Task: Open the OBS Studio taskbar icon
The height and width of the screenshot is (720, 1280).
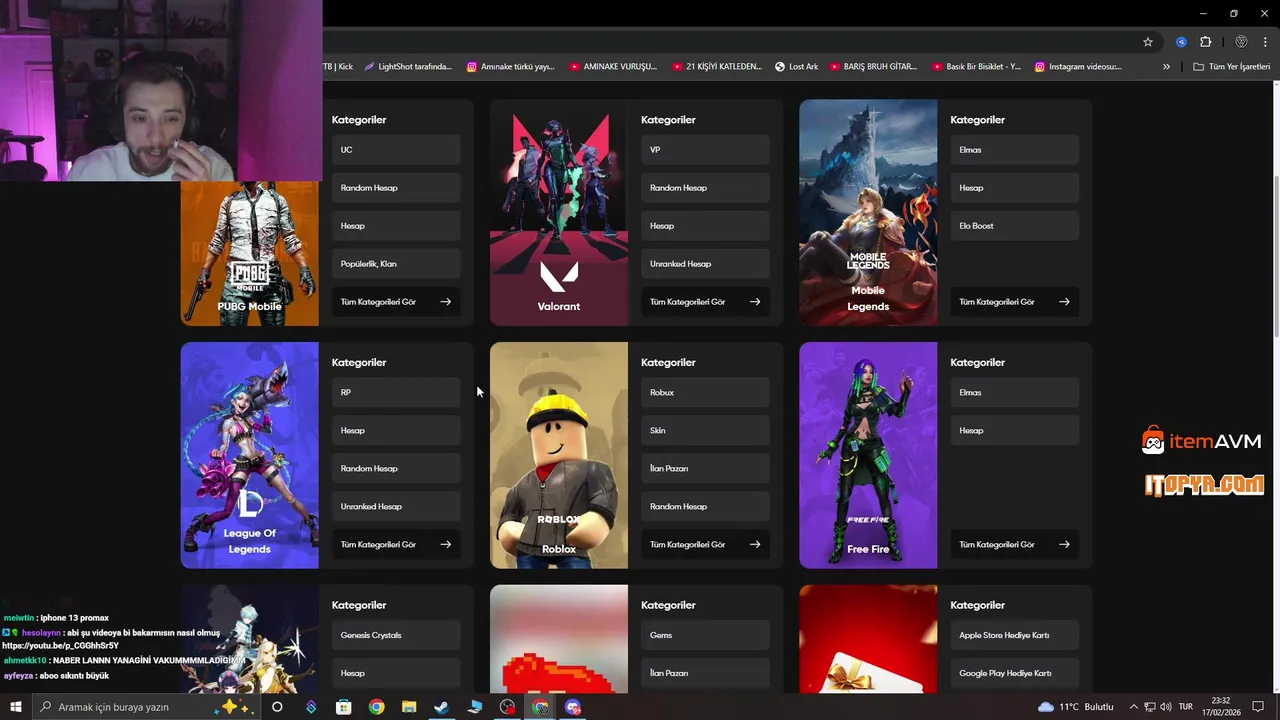Action: pyautogui.click(x=508, y=707)
